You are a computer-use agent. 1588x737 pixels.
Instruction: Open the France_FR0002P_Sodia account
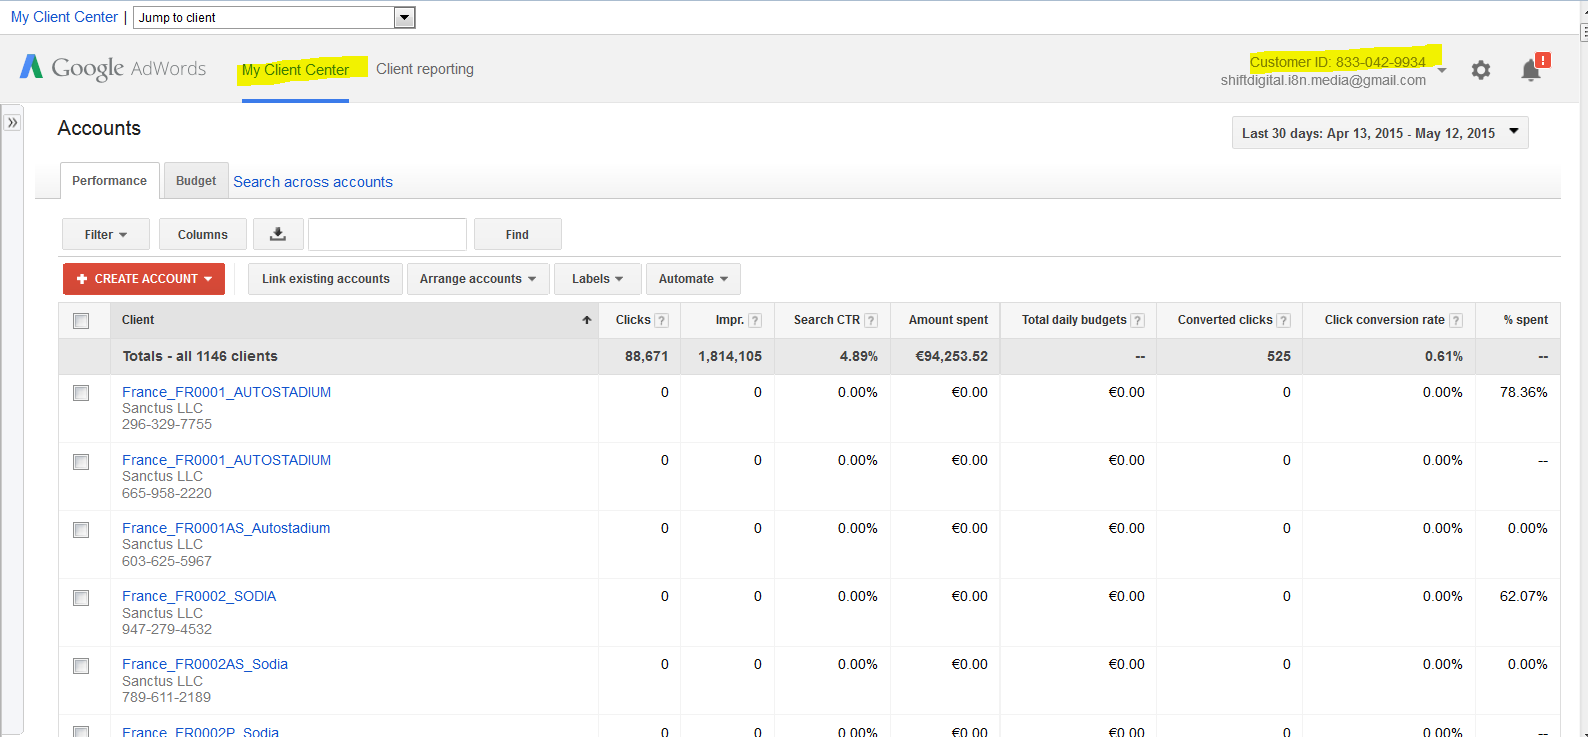tap(200, 731)
